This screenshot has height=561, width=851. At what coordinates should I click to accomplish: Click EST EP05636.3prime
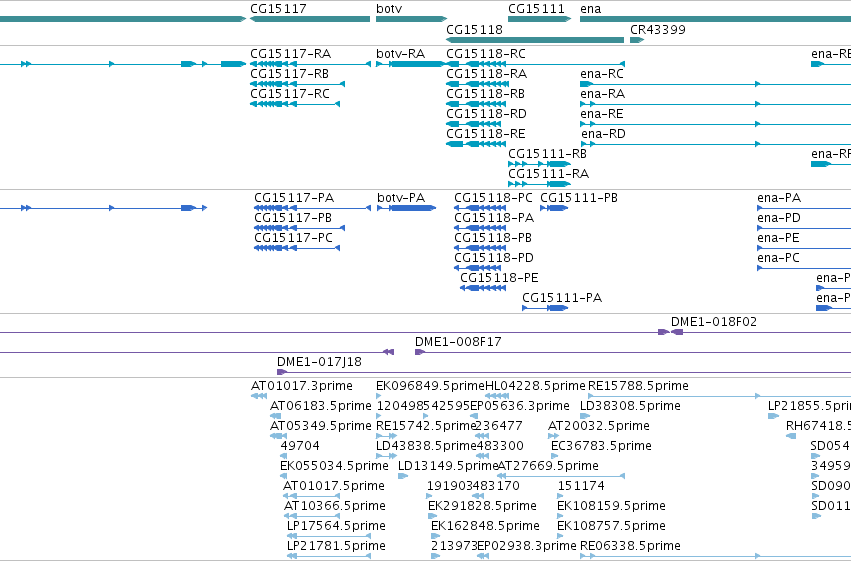point(519,406)
